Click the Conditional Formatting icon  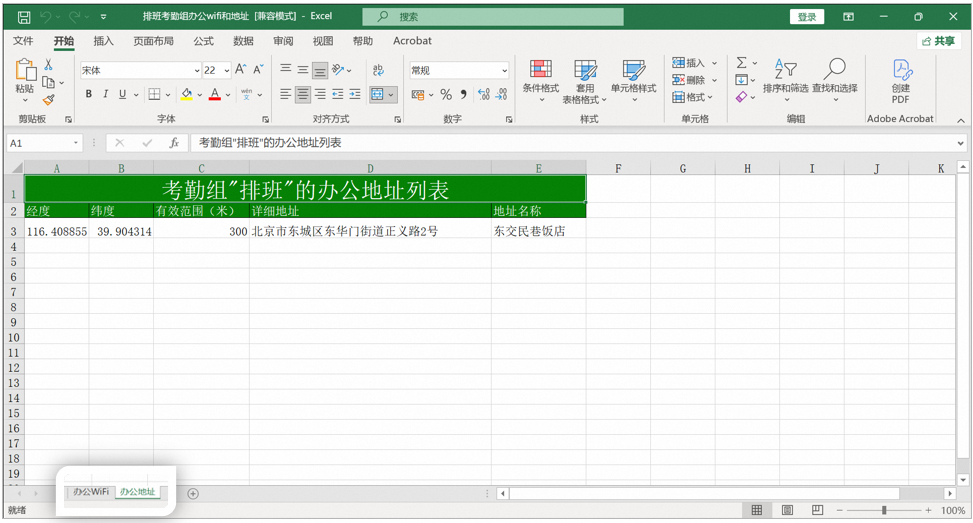point(540,69)
